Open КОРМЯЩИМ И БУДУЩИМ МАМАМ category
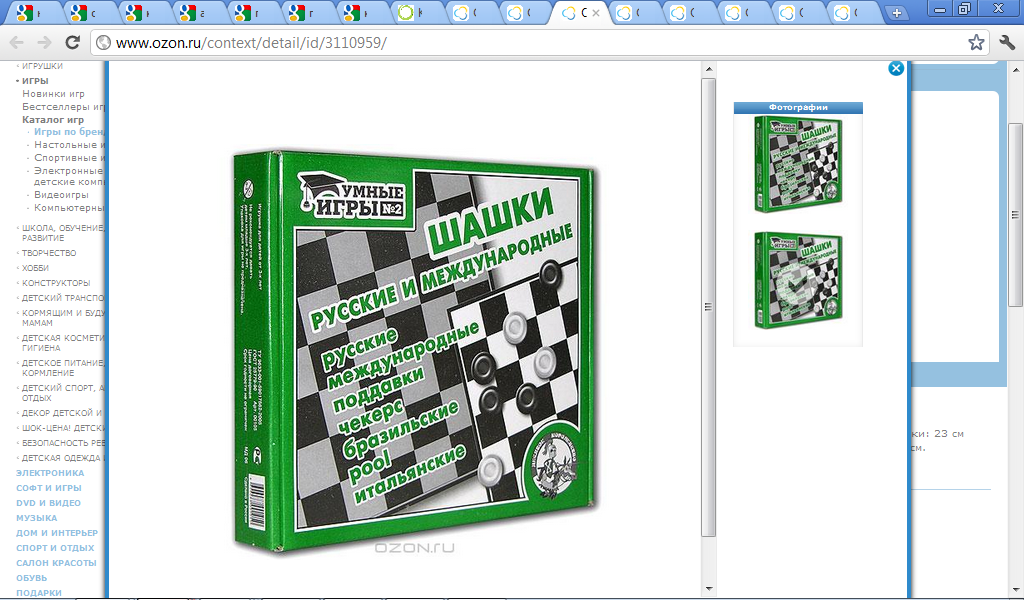The width and height of the screenshot is (1024, 600). (x=63, y=318)
